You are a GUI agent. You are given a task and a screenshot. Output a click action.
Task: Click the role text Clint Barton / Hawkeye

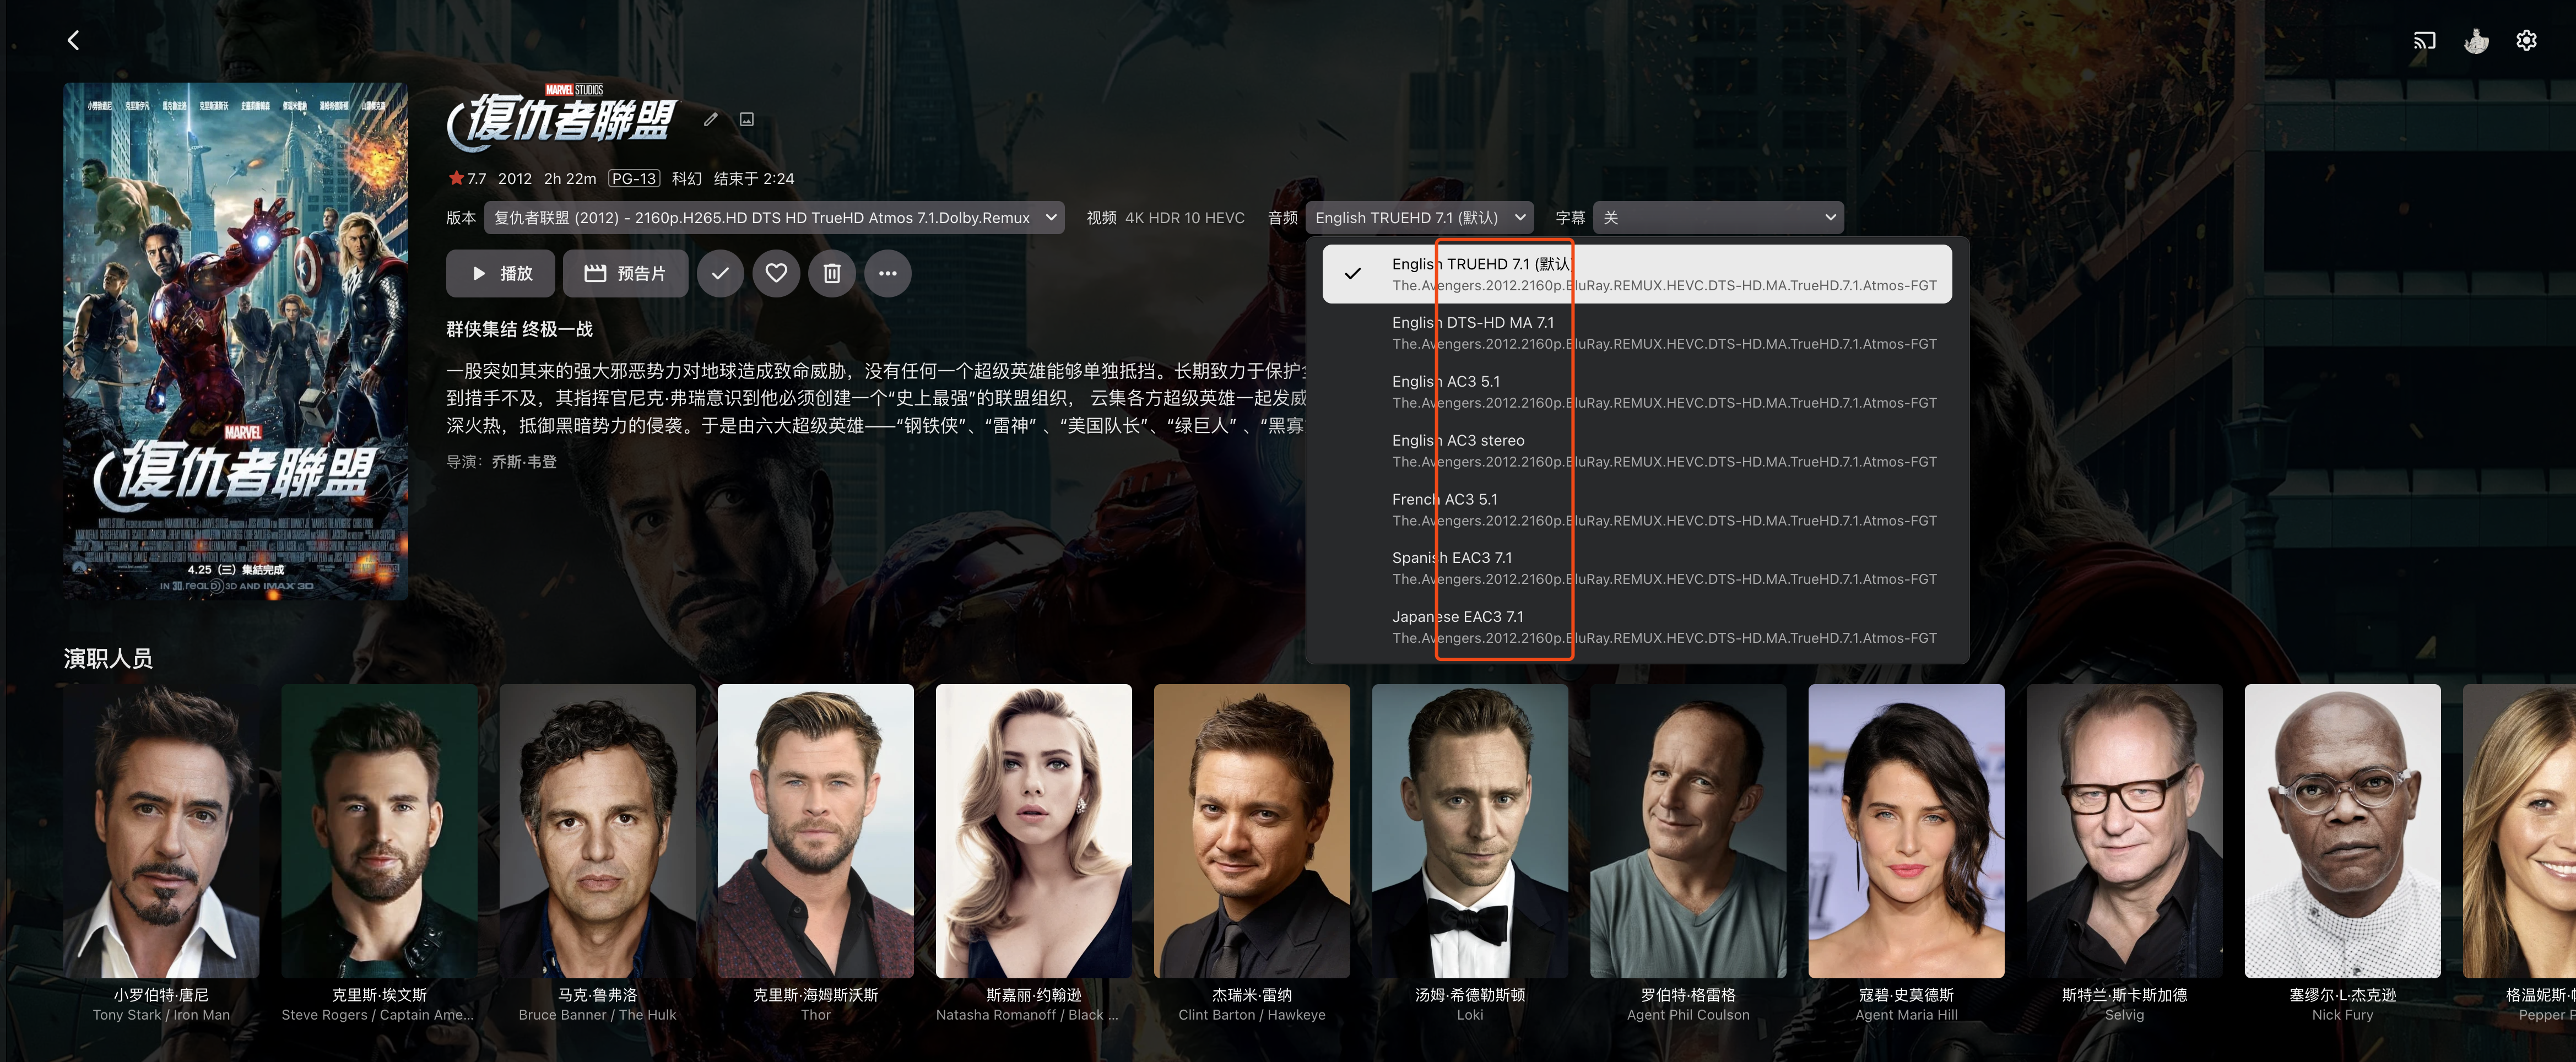(1251, 1015)
